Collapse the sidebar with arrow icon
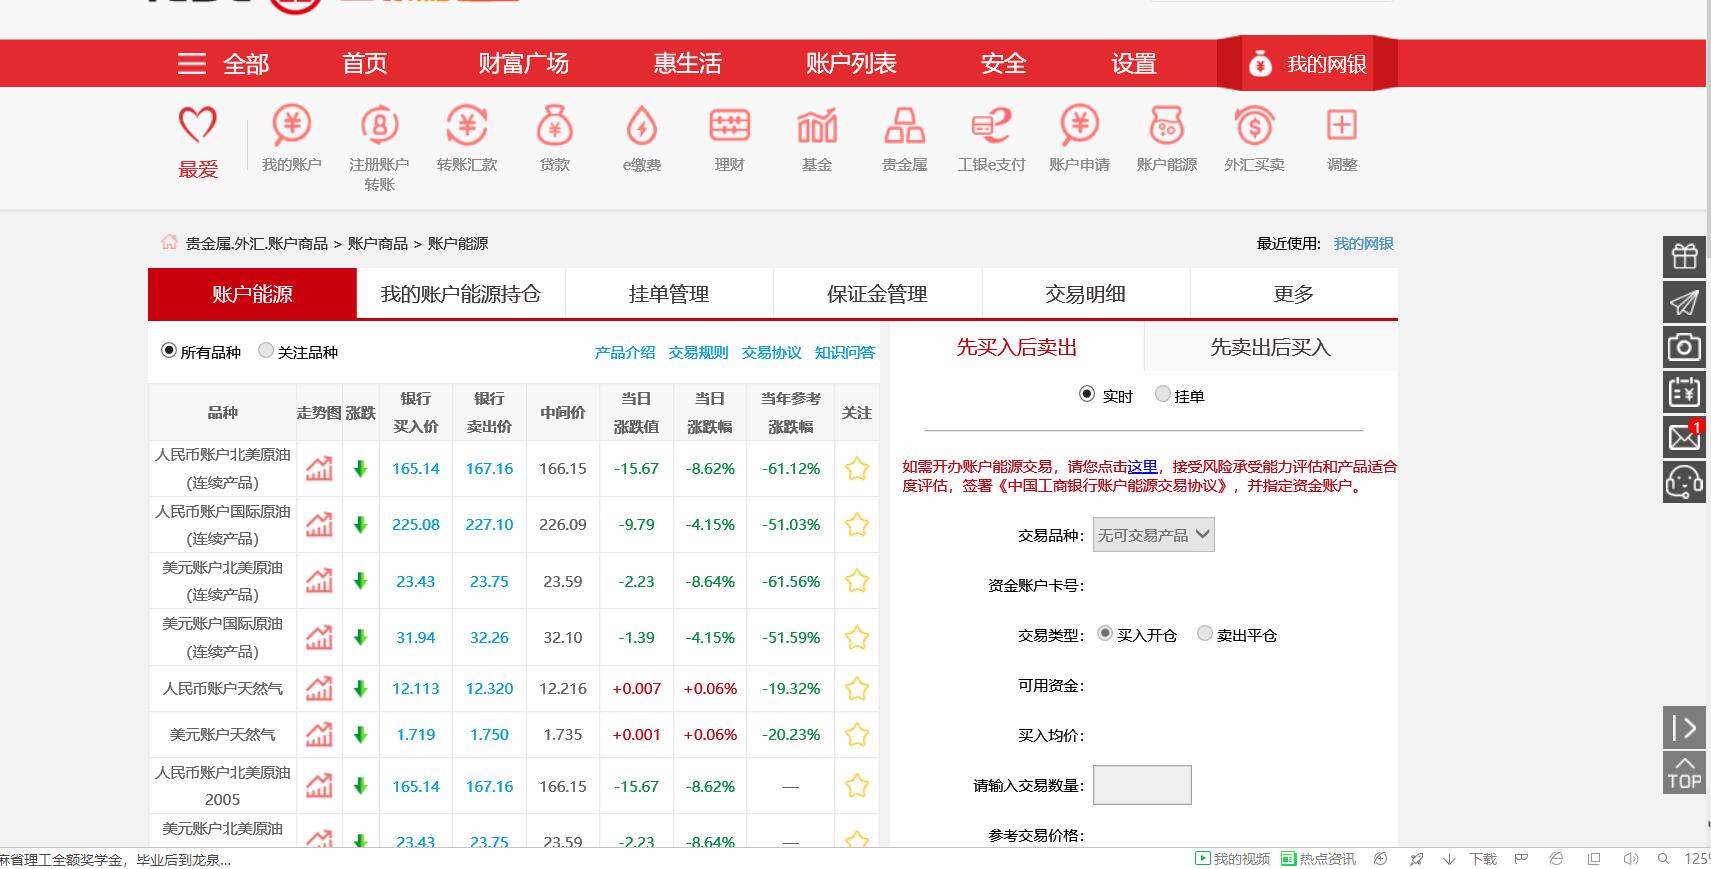Screen dimensions: 1711x869 (1684, 727)
